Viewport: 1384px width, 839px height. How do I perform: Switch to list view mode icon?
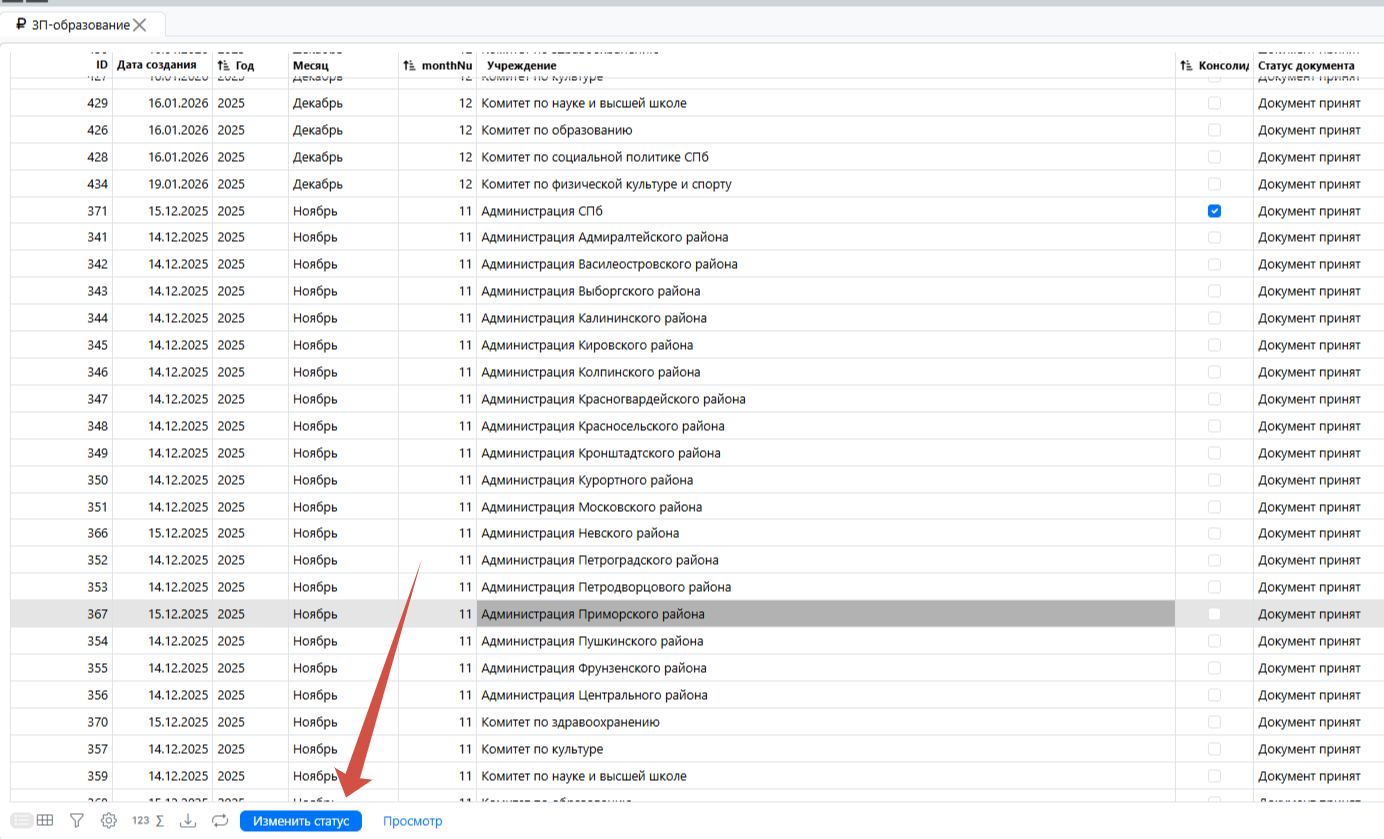(x=21, y=821)
